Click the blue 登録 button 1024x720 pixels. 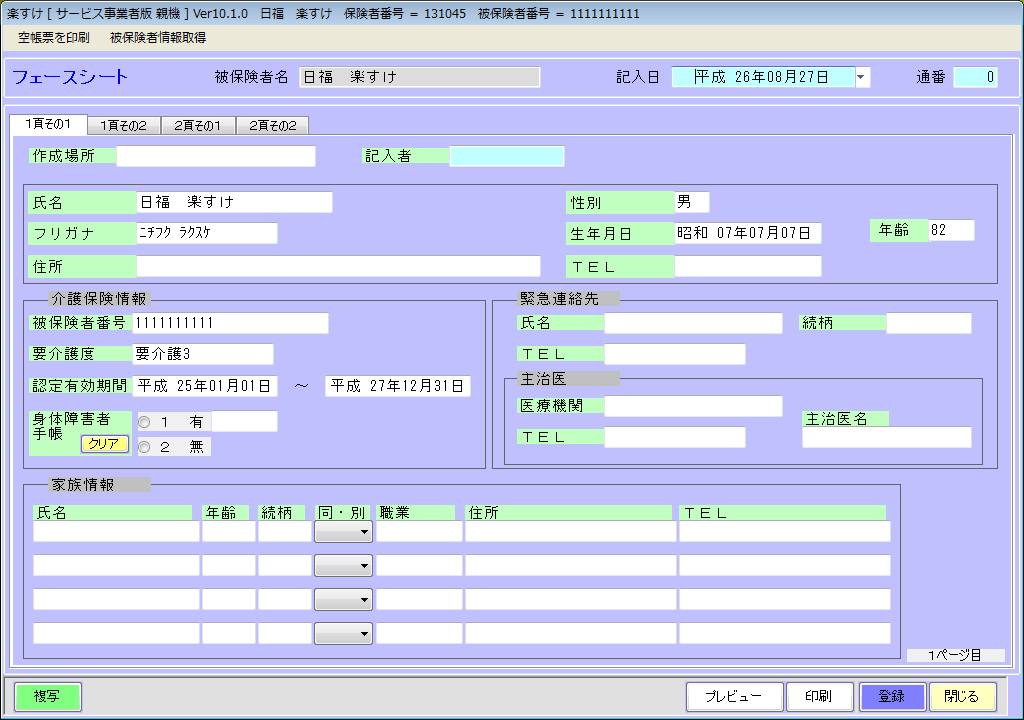(892, 696)
